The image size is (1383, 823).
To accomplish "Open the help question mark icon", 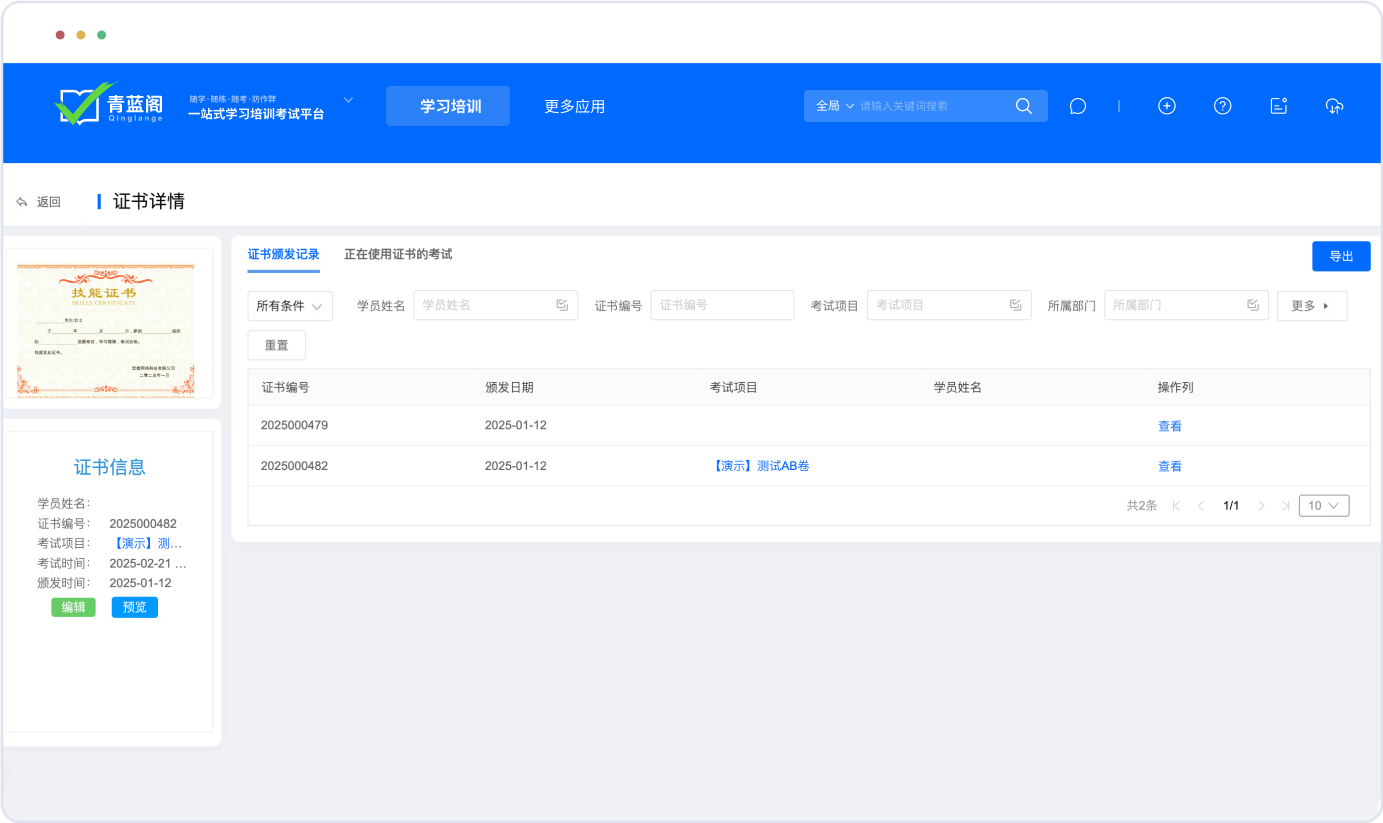I will pos(1222,106).
